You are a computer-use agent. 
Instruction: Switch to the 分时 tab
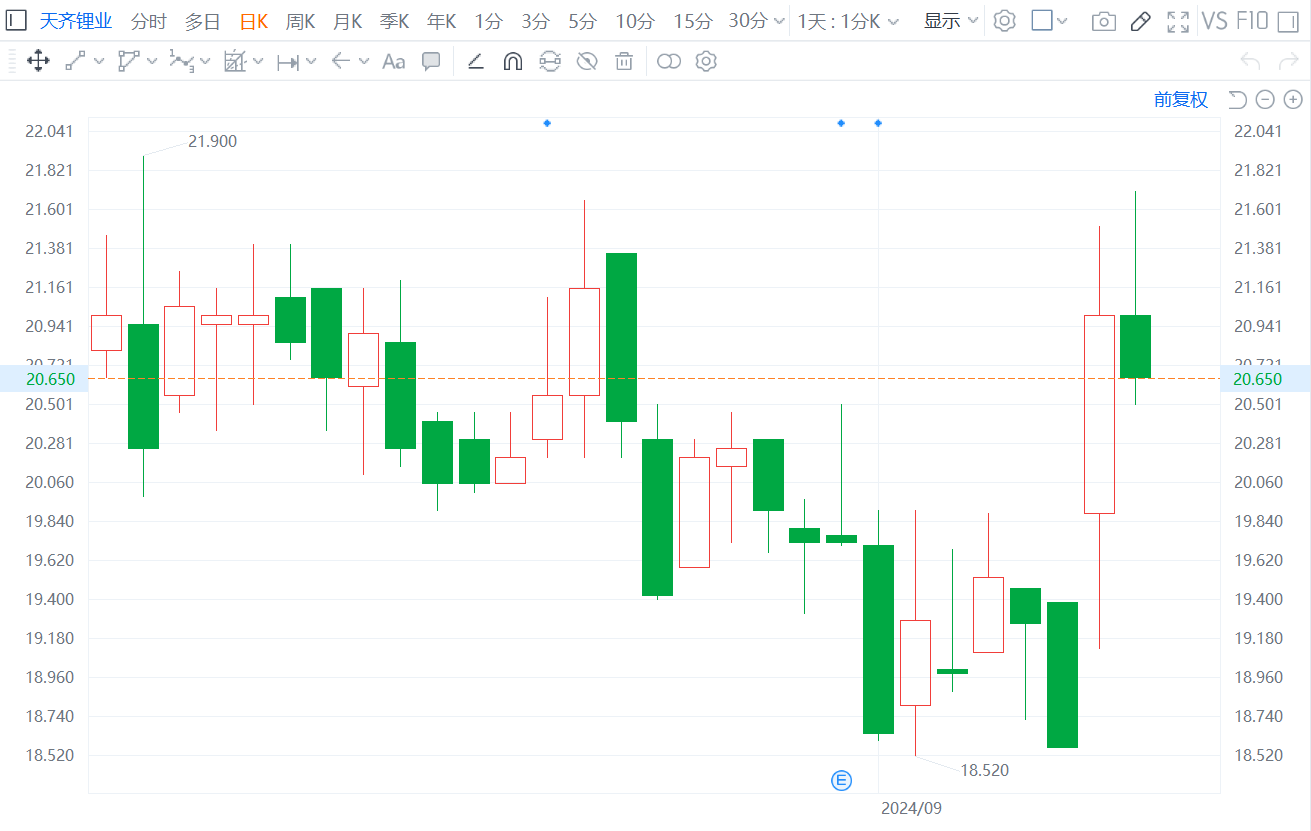pos(149,21)
